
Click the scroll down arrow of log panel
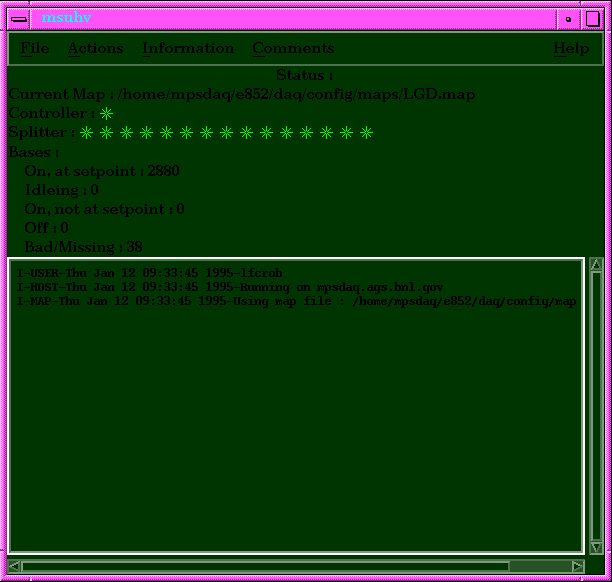point(596,547)
